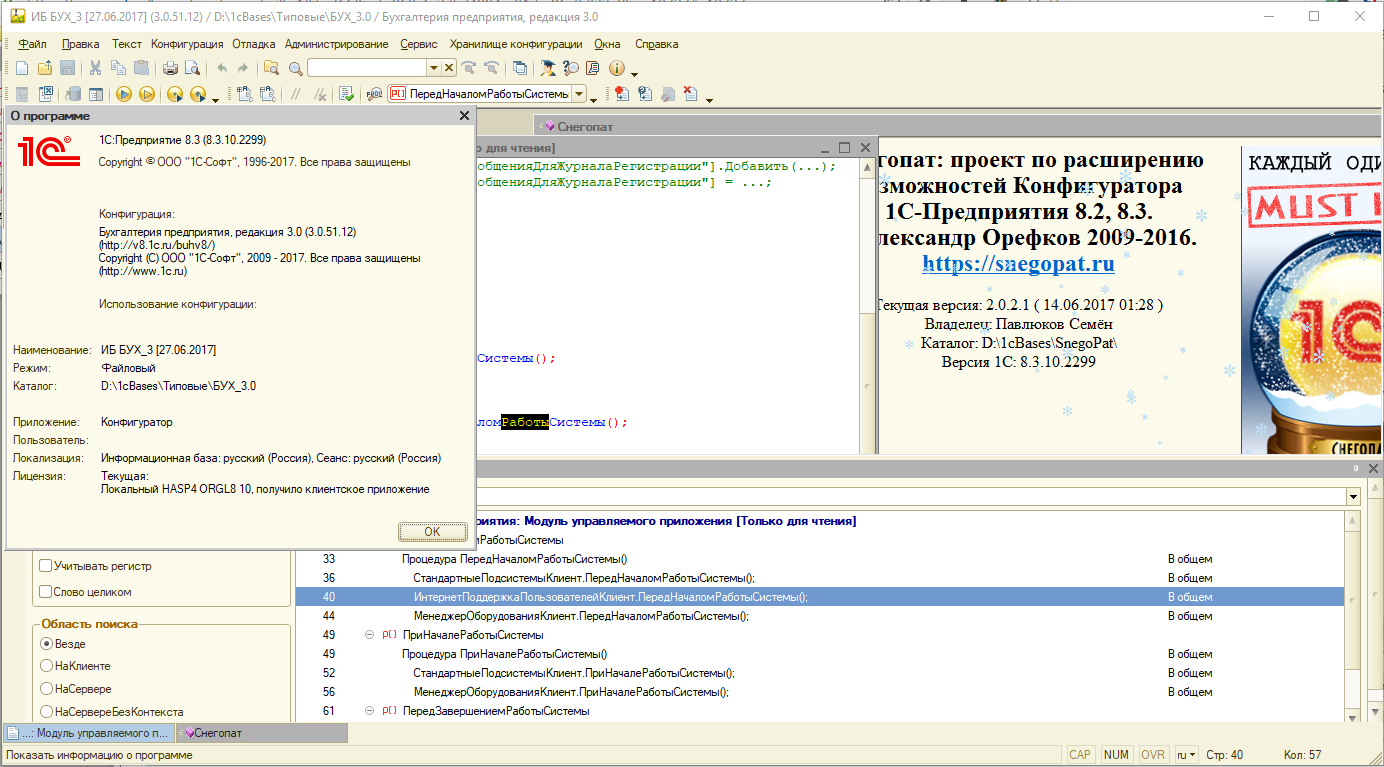Switch to Модуль управляемого приложения bottom tab
The image size is (1384, 767).
(x=88, y=733)
